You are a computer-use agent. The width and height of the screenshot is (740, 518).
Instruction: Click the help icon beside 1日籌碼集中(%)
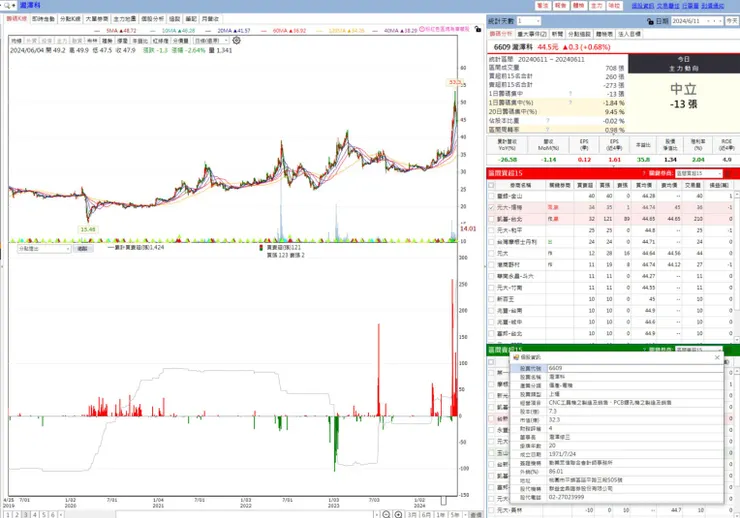coord(570,103)
